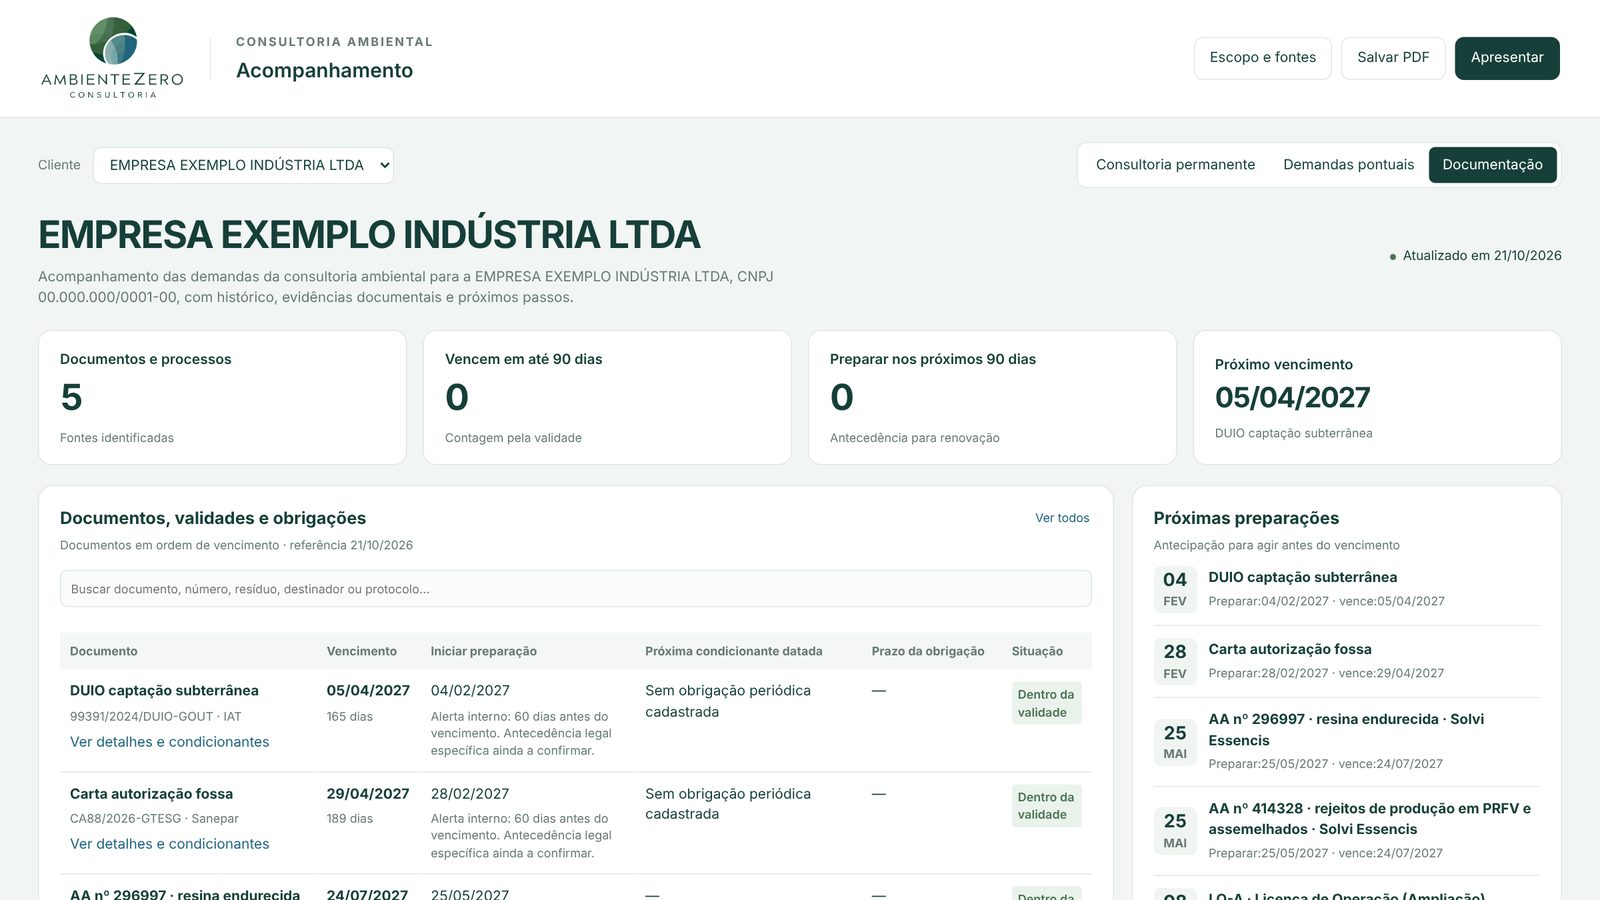Click the Ver todos link

pyautogui.click(x=1062, y=518)
